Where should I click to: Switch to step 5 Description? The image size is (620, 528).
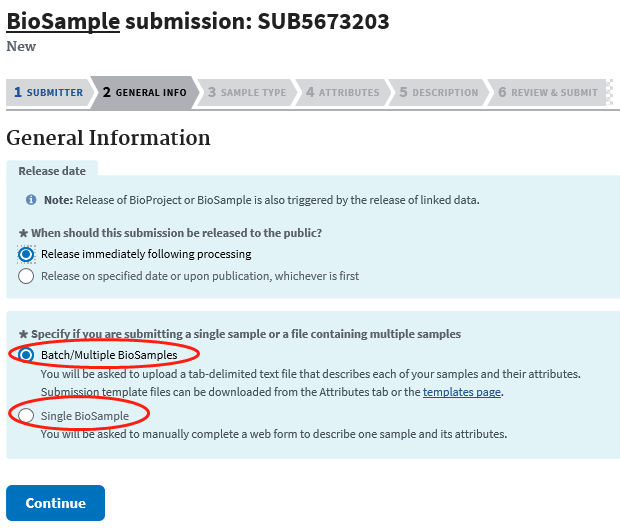(x=438, y=93)
